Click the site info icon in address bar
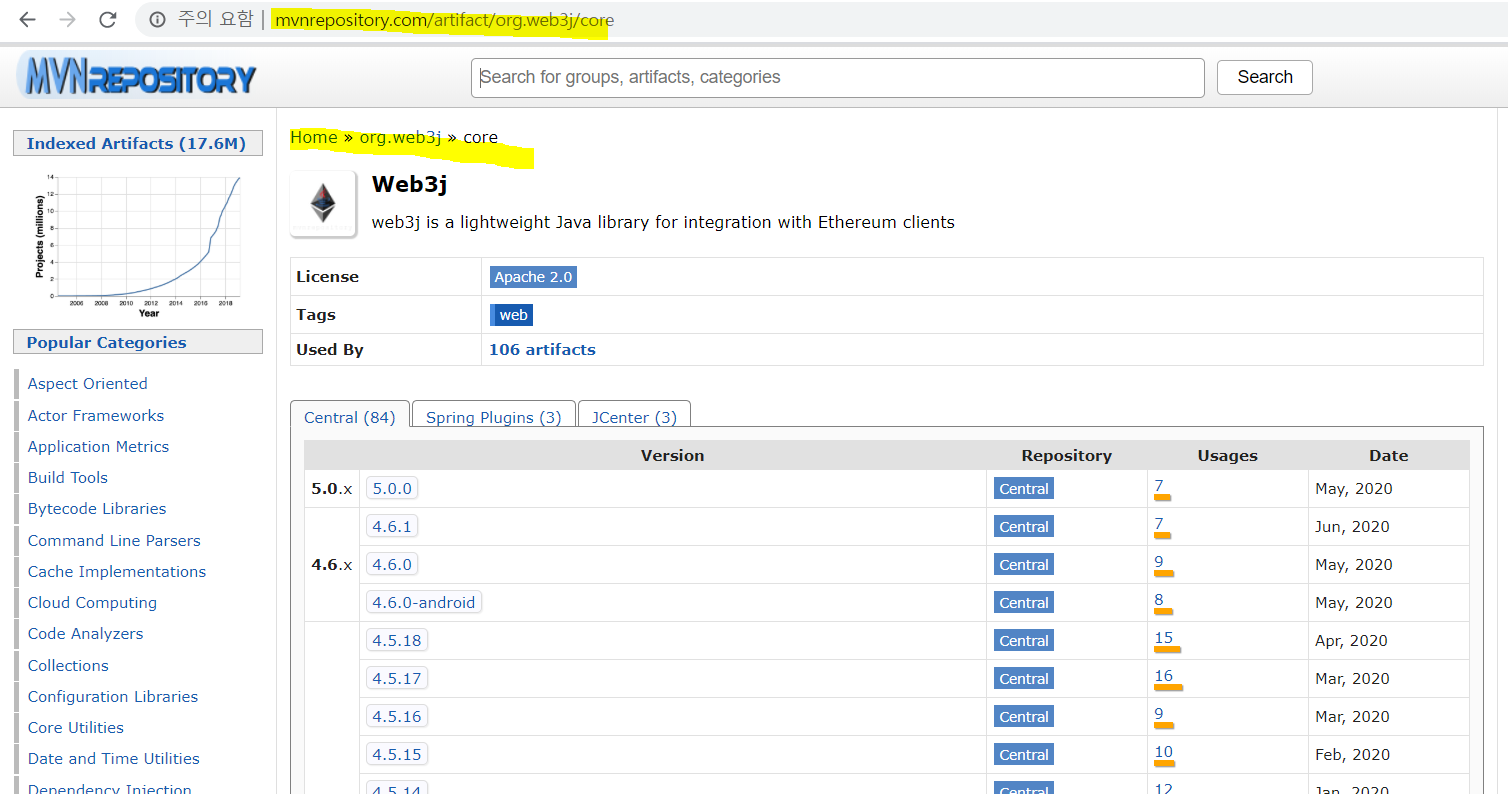The height and width of the screenshot is (794, 1508). (x=157, y=20)
